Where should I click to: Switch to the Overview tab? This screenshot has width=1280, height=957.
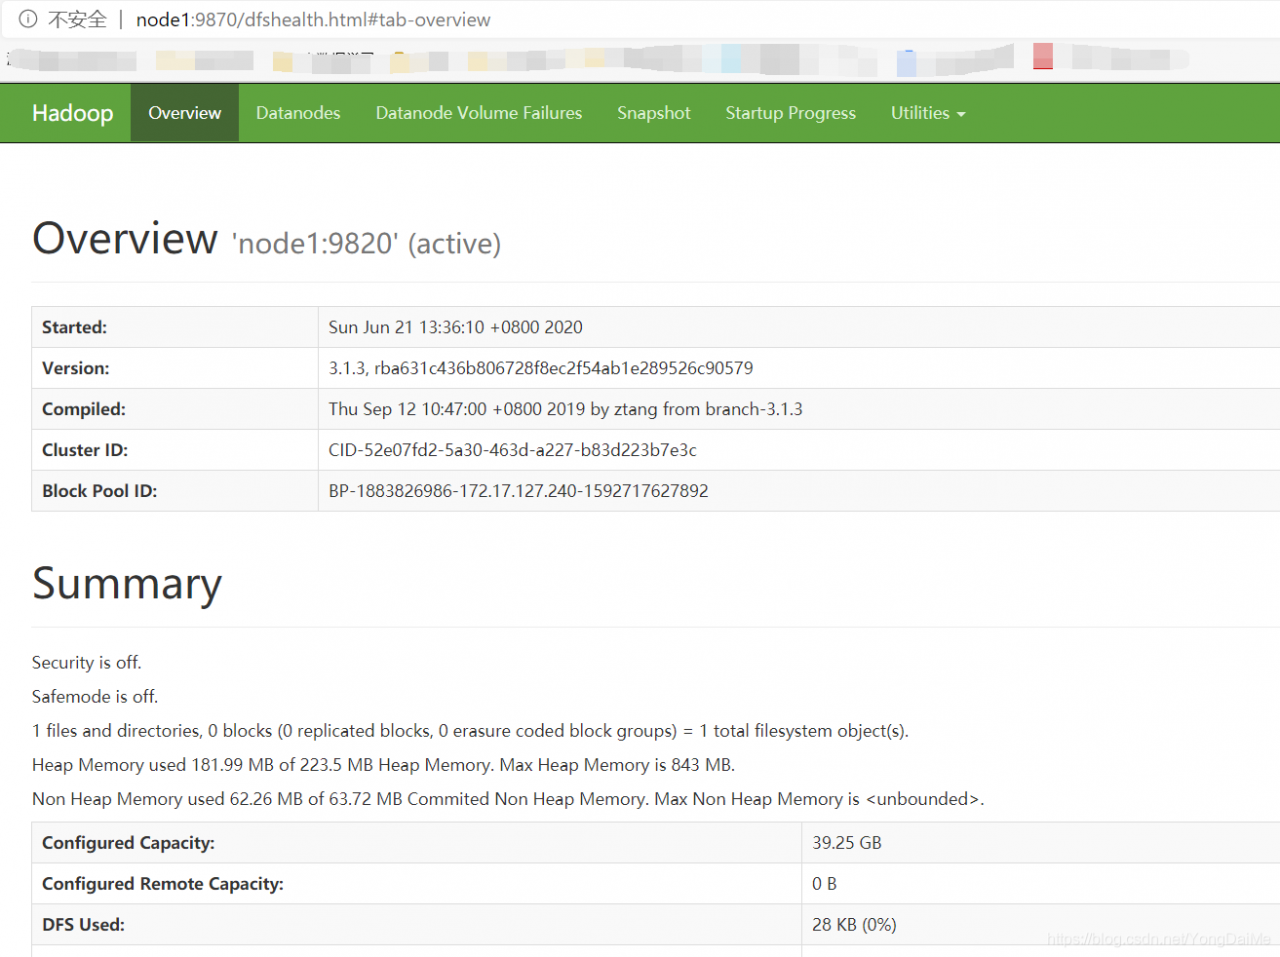pyautogui.click(x=185, y=113)
